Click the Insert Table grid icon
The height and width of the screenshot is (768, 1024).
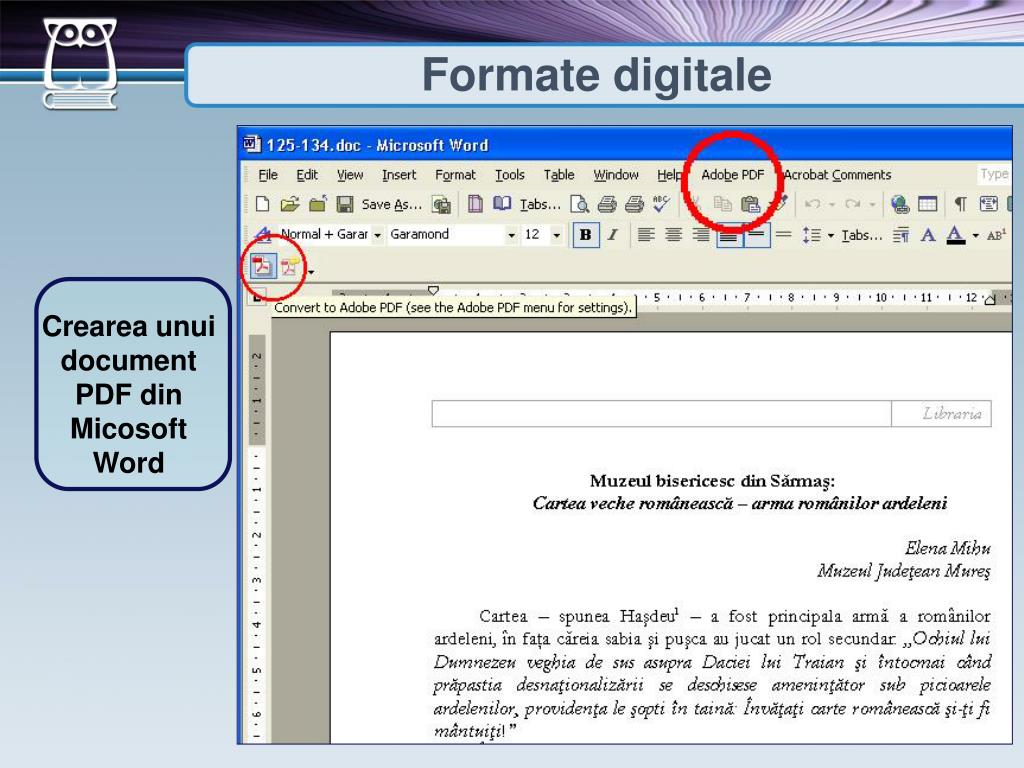(x=927, y=204)
